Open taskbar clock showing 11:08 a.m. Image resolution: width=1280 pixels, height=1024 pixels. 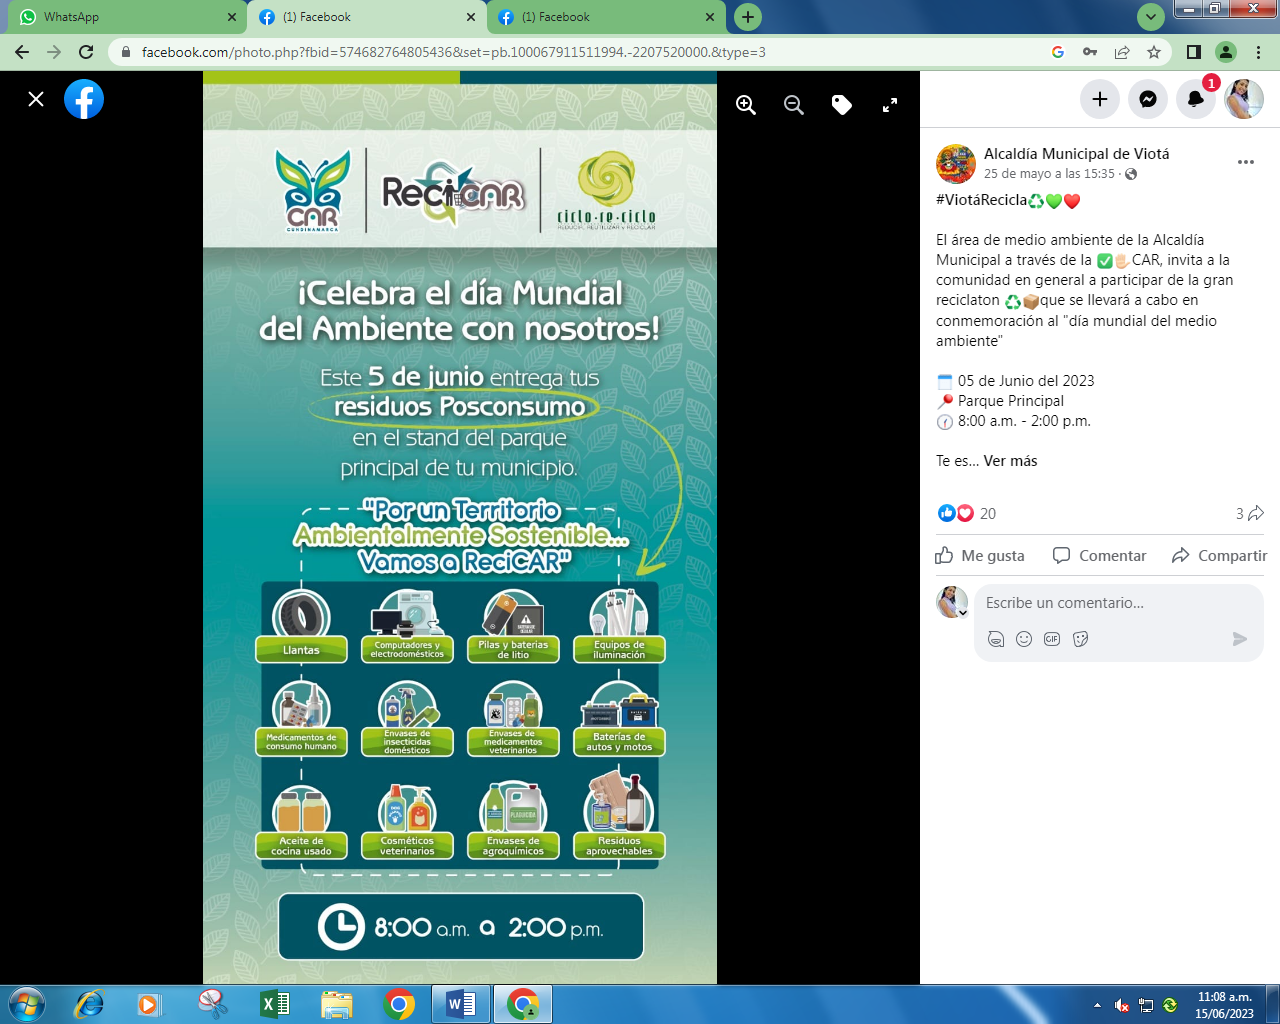1225,1005
